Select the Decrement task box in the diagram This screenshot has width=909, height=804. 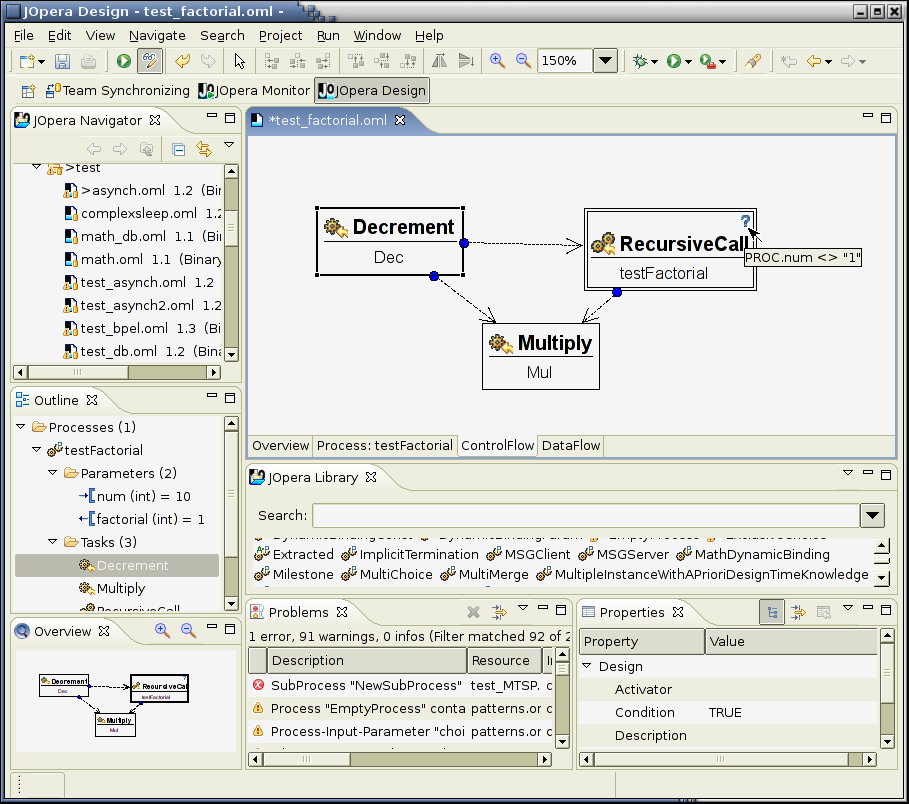pos(390,241)
